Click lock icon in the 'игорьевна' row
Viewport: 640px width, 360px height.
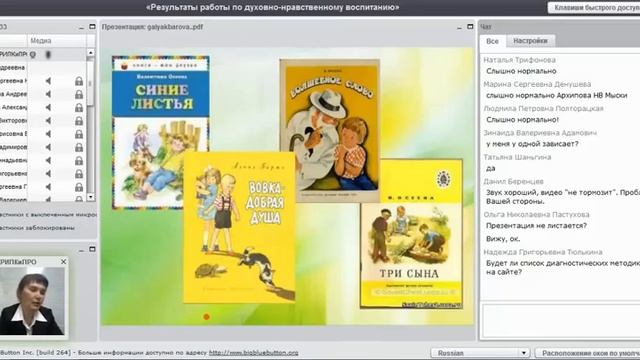click(x=79, y=173)
